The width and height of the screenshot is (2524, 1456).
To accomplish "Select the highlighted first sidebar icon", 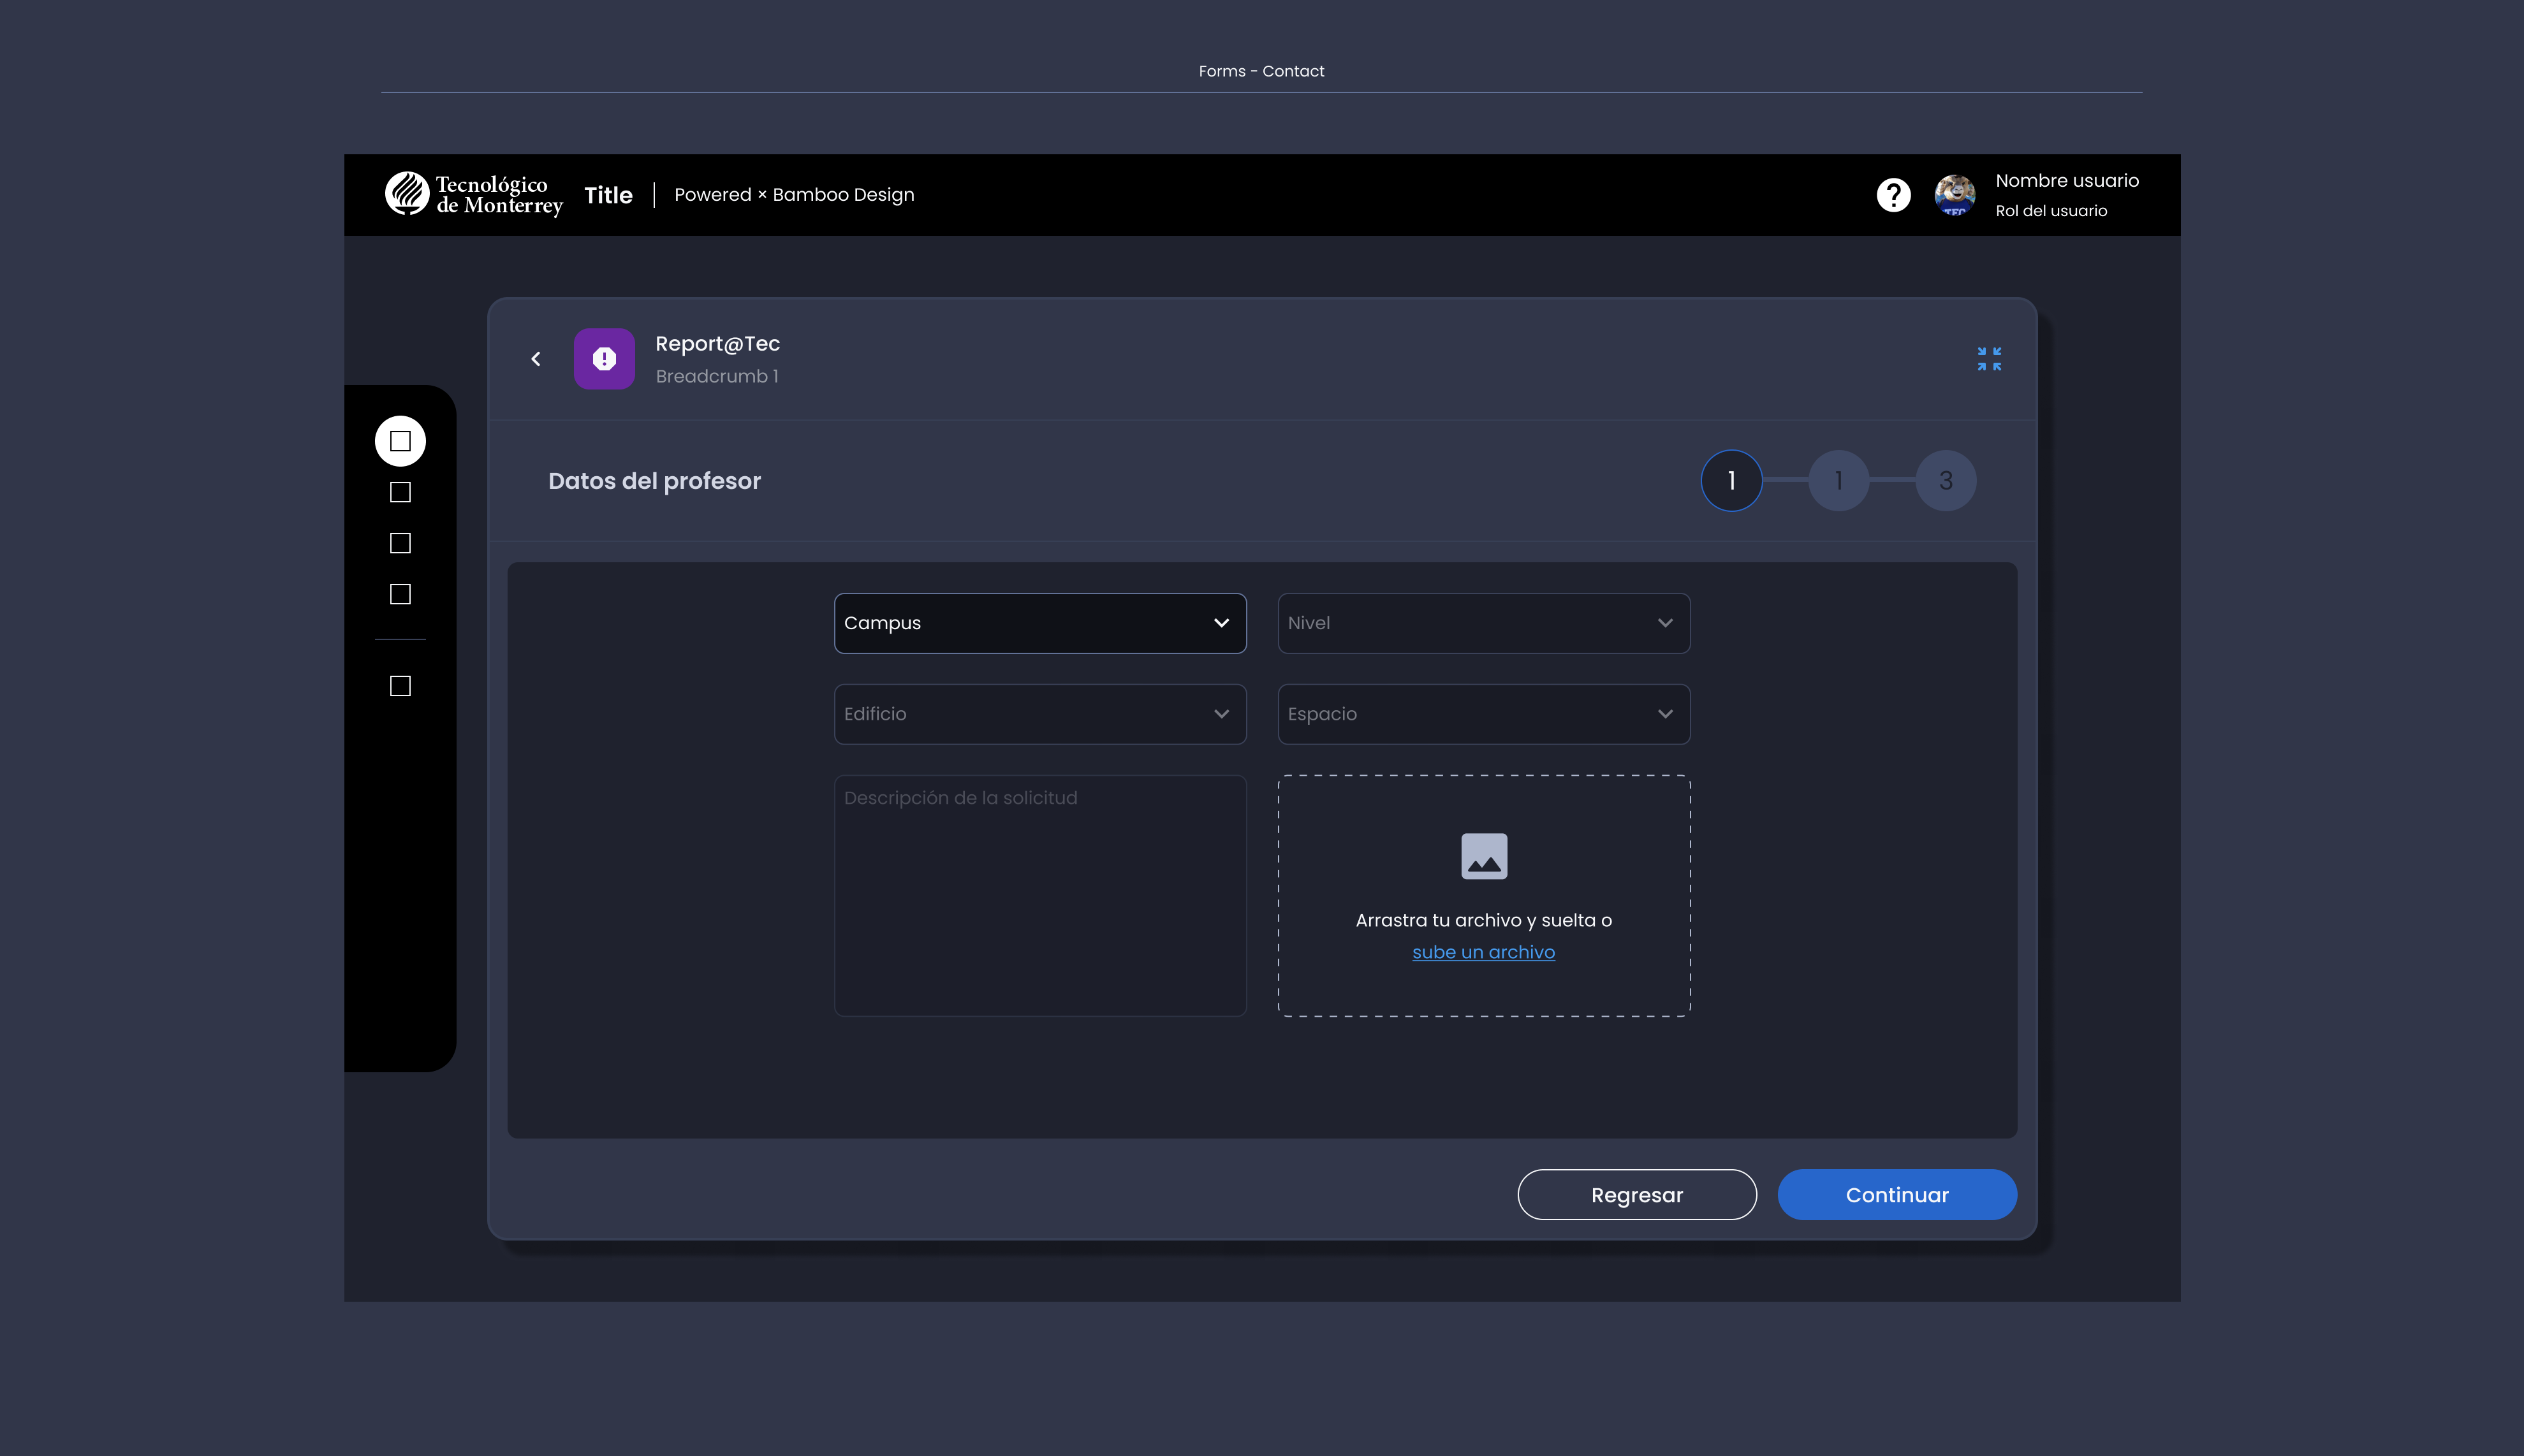I will tap(400, 441).
